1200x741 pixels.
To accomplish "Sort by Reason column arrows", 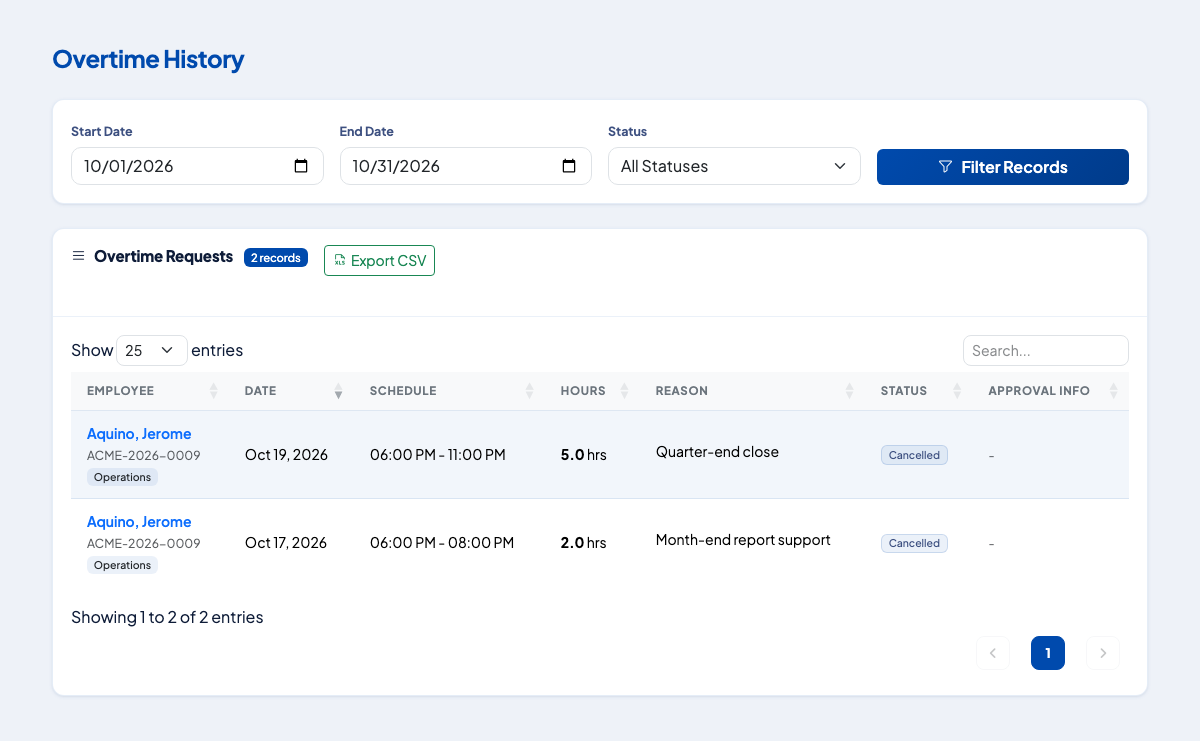I will [849, 391].
